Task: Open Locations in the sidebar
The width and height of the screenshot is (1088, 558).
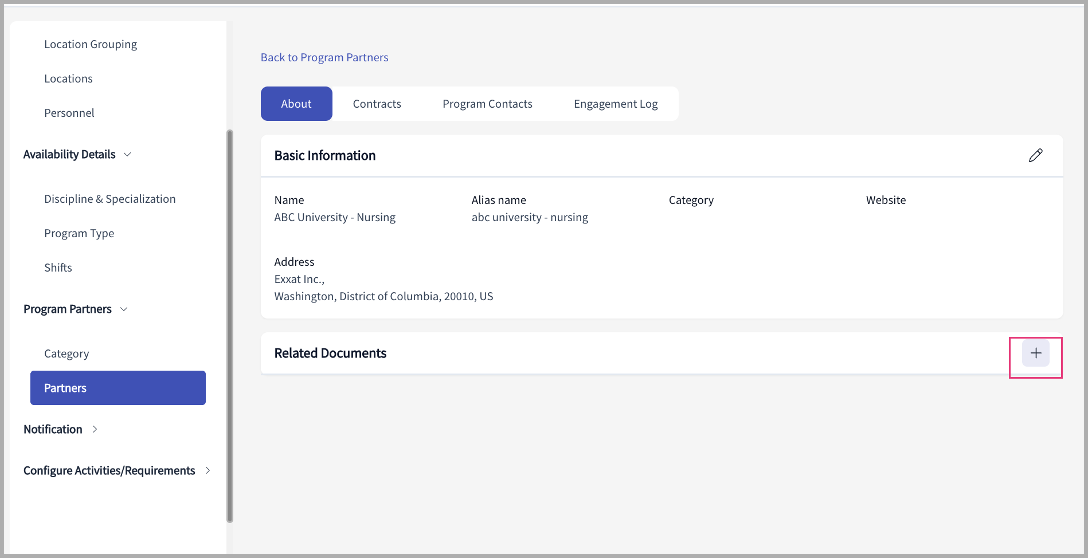Action: 68,79
